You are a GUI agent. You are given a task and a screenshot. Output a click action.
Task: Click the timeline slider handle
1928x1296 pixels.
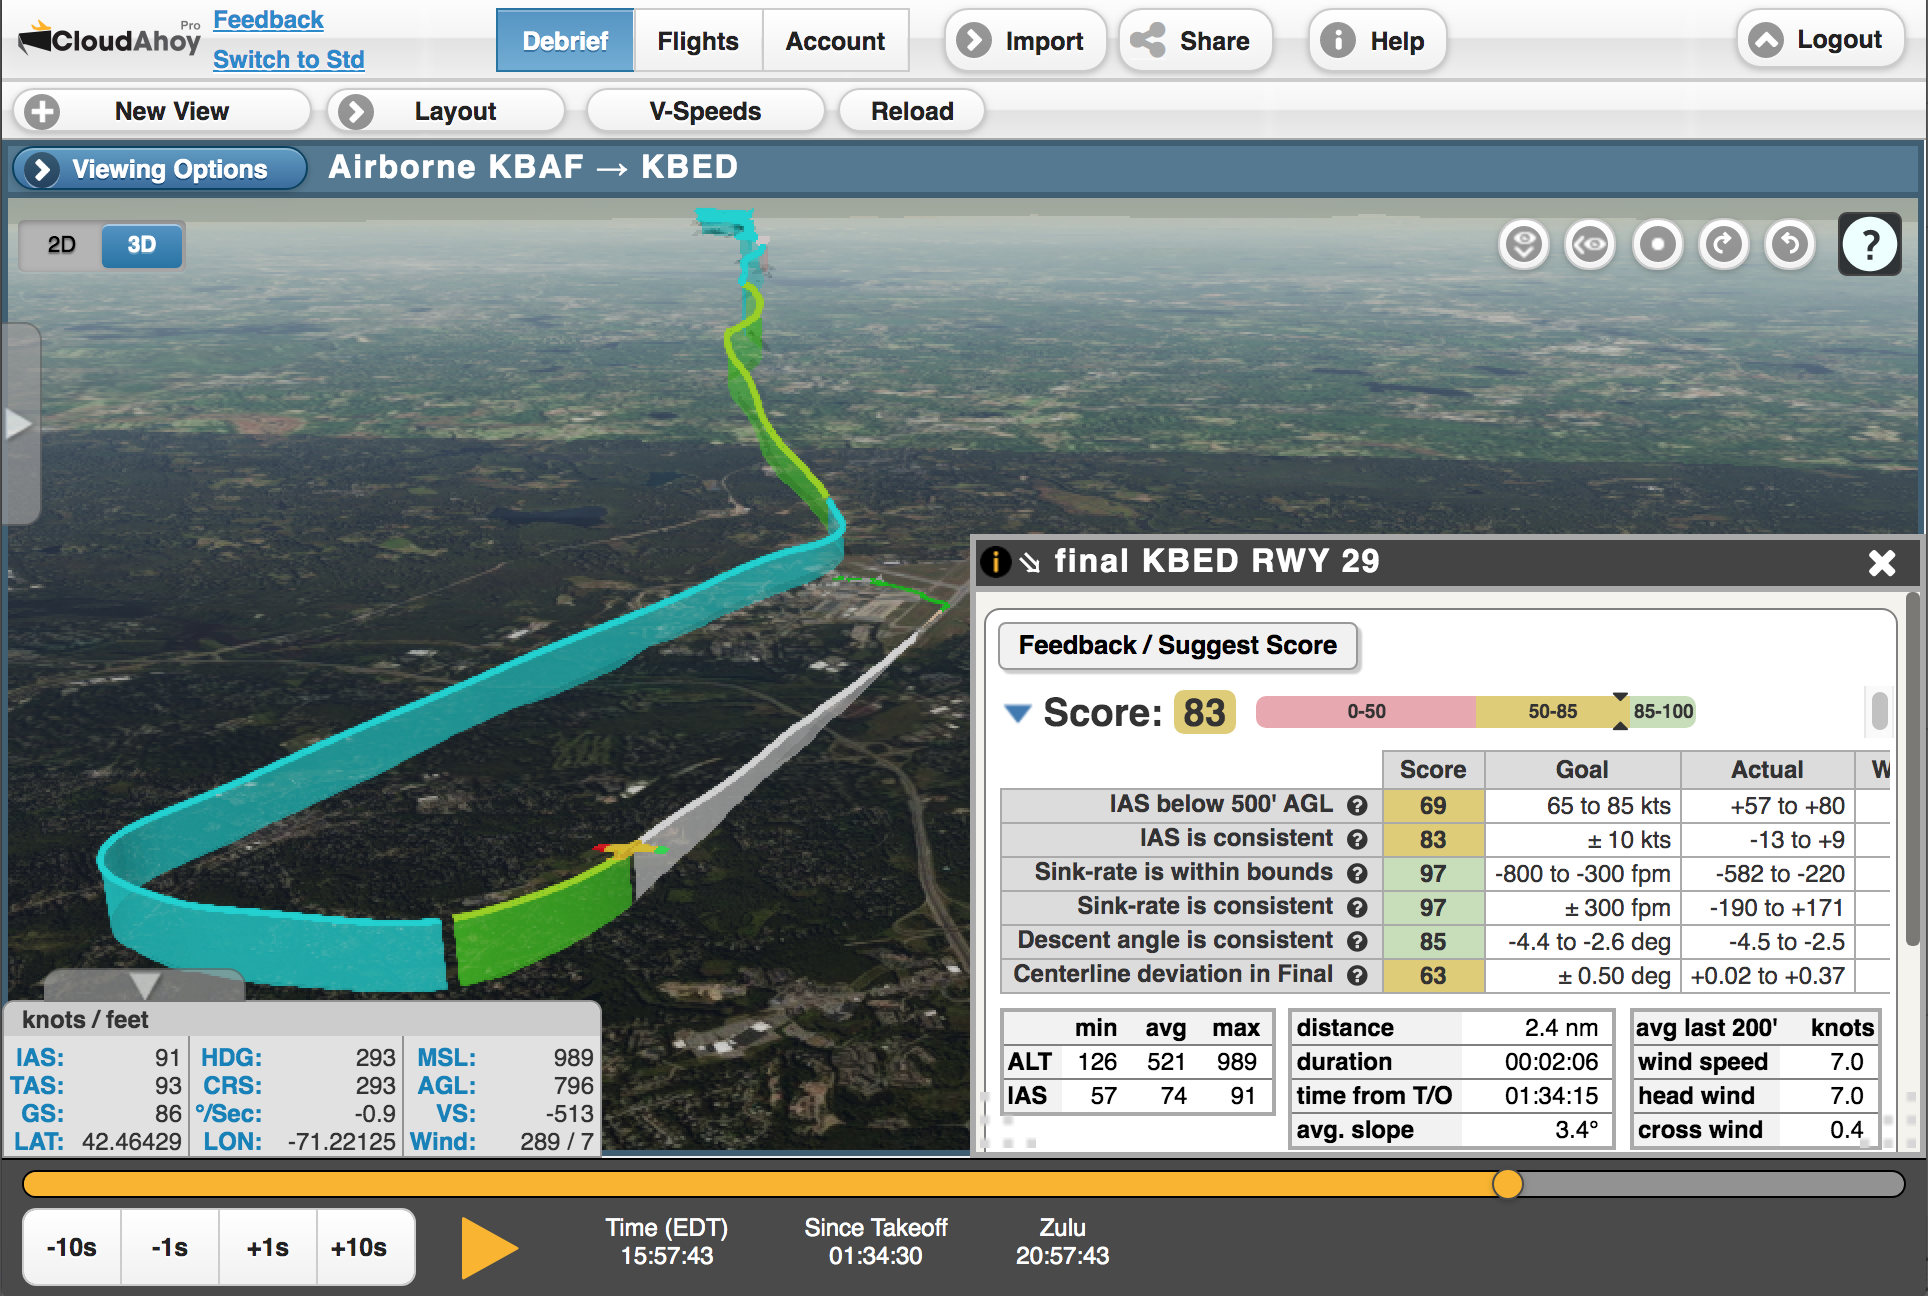[1507, 1184]
